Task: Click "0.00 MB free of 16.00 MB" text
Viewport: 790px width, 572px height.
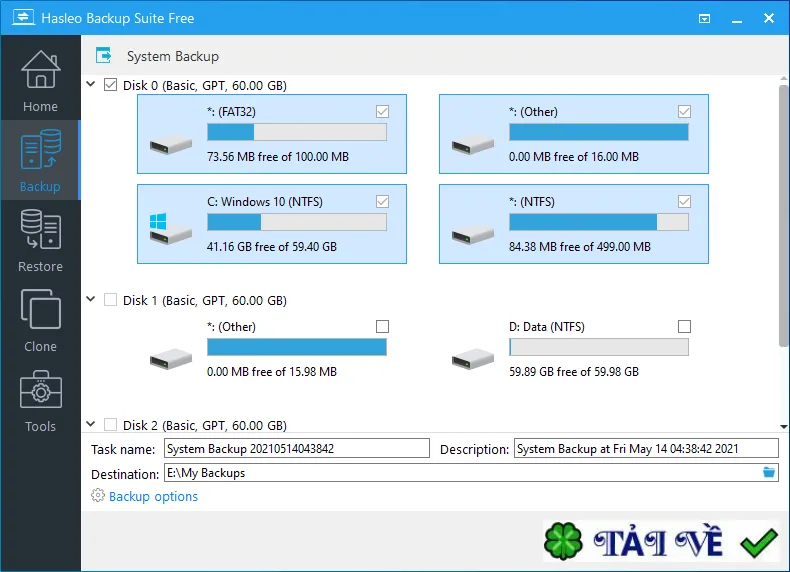Action: coord(573,157)
